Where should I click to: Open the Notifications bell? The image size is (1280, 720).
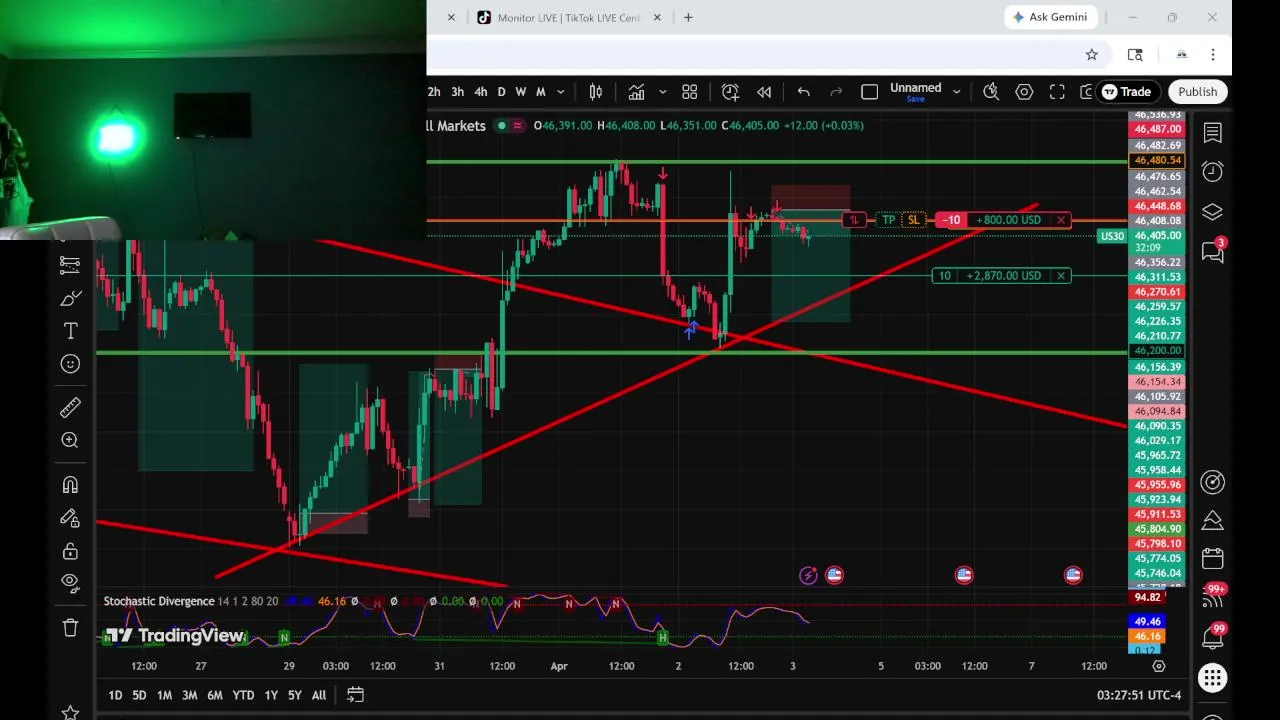point(1212,638)
